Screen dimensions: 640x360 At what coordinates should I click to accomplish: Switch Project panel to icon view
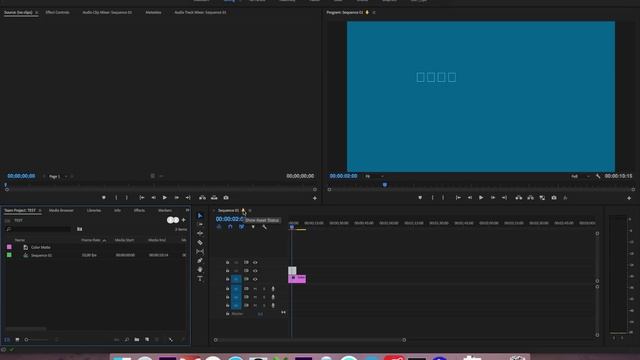17,340
